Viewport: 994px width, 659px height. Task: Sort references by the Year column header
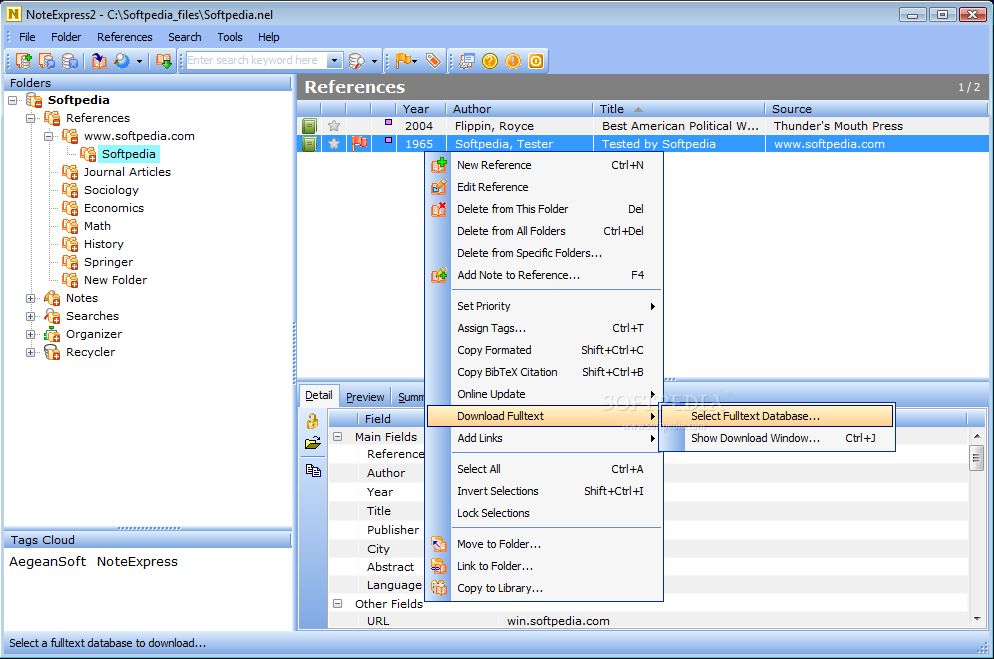(420, 109)
